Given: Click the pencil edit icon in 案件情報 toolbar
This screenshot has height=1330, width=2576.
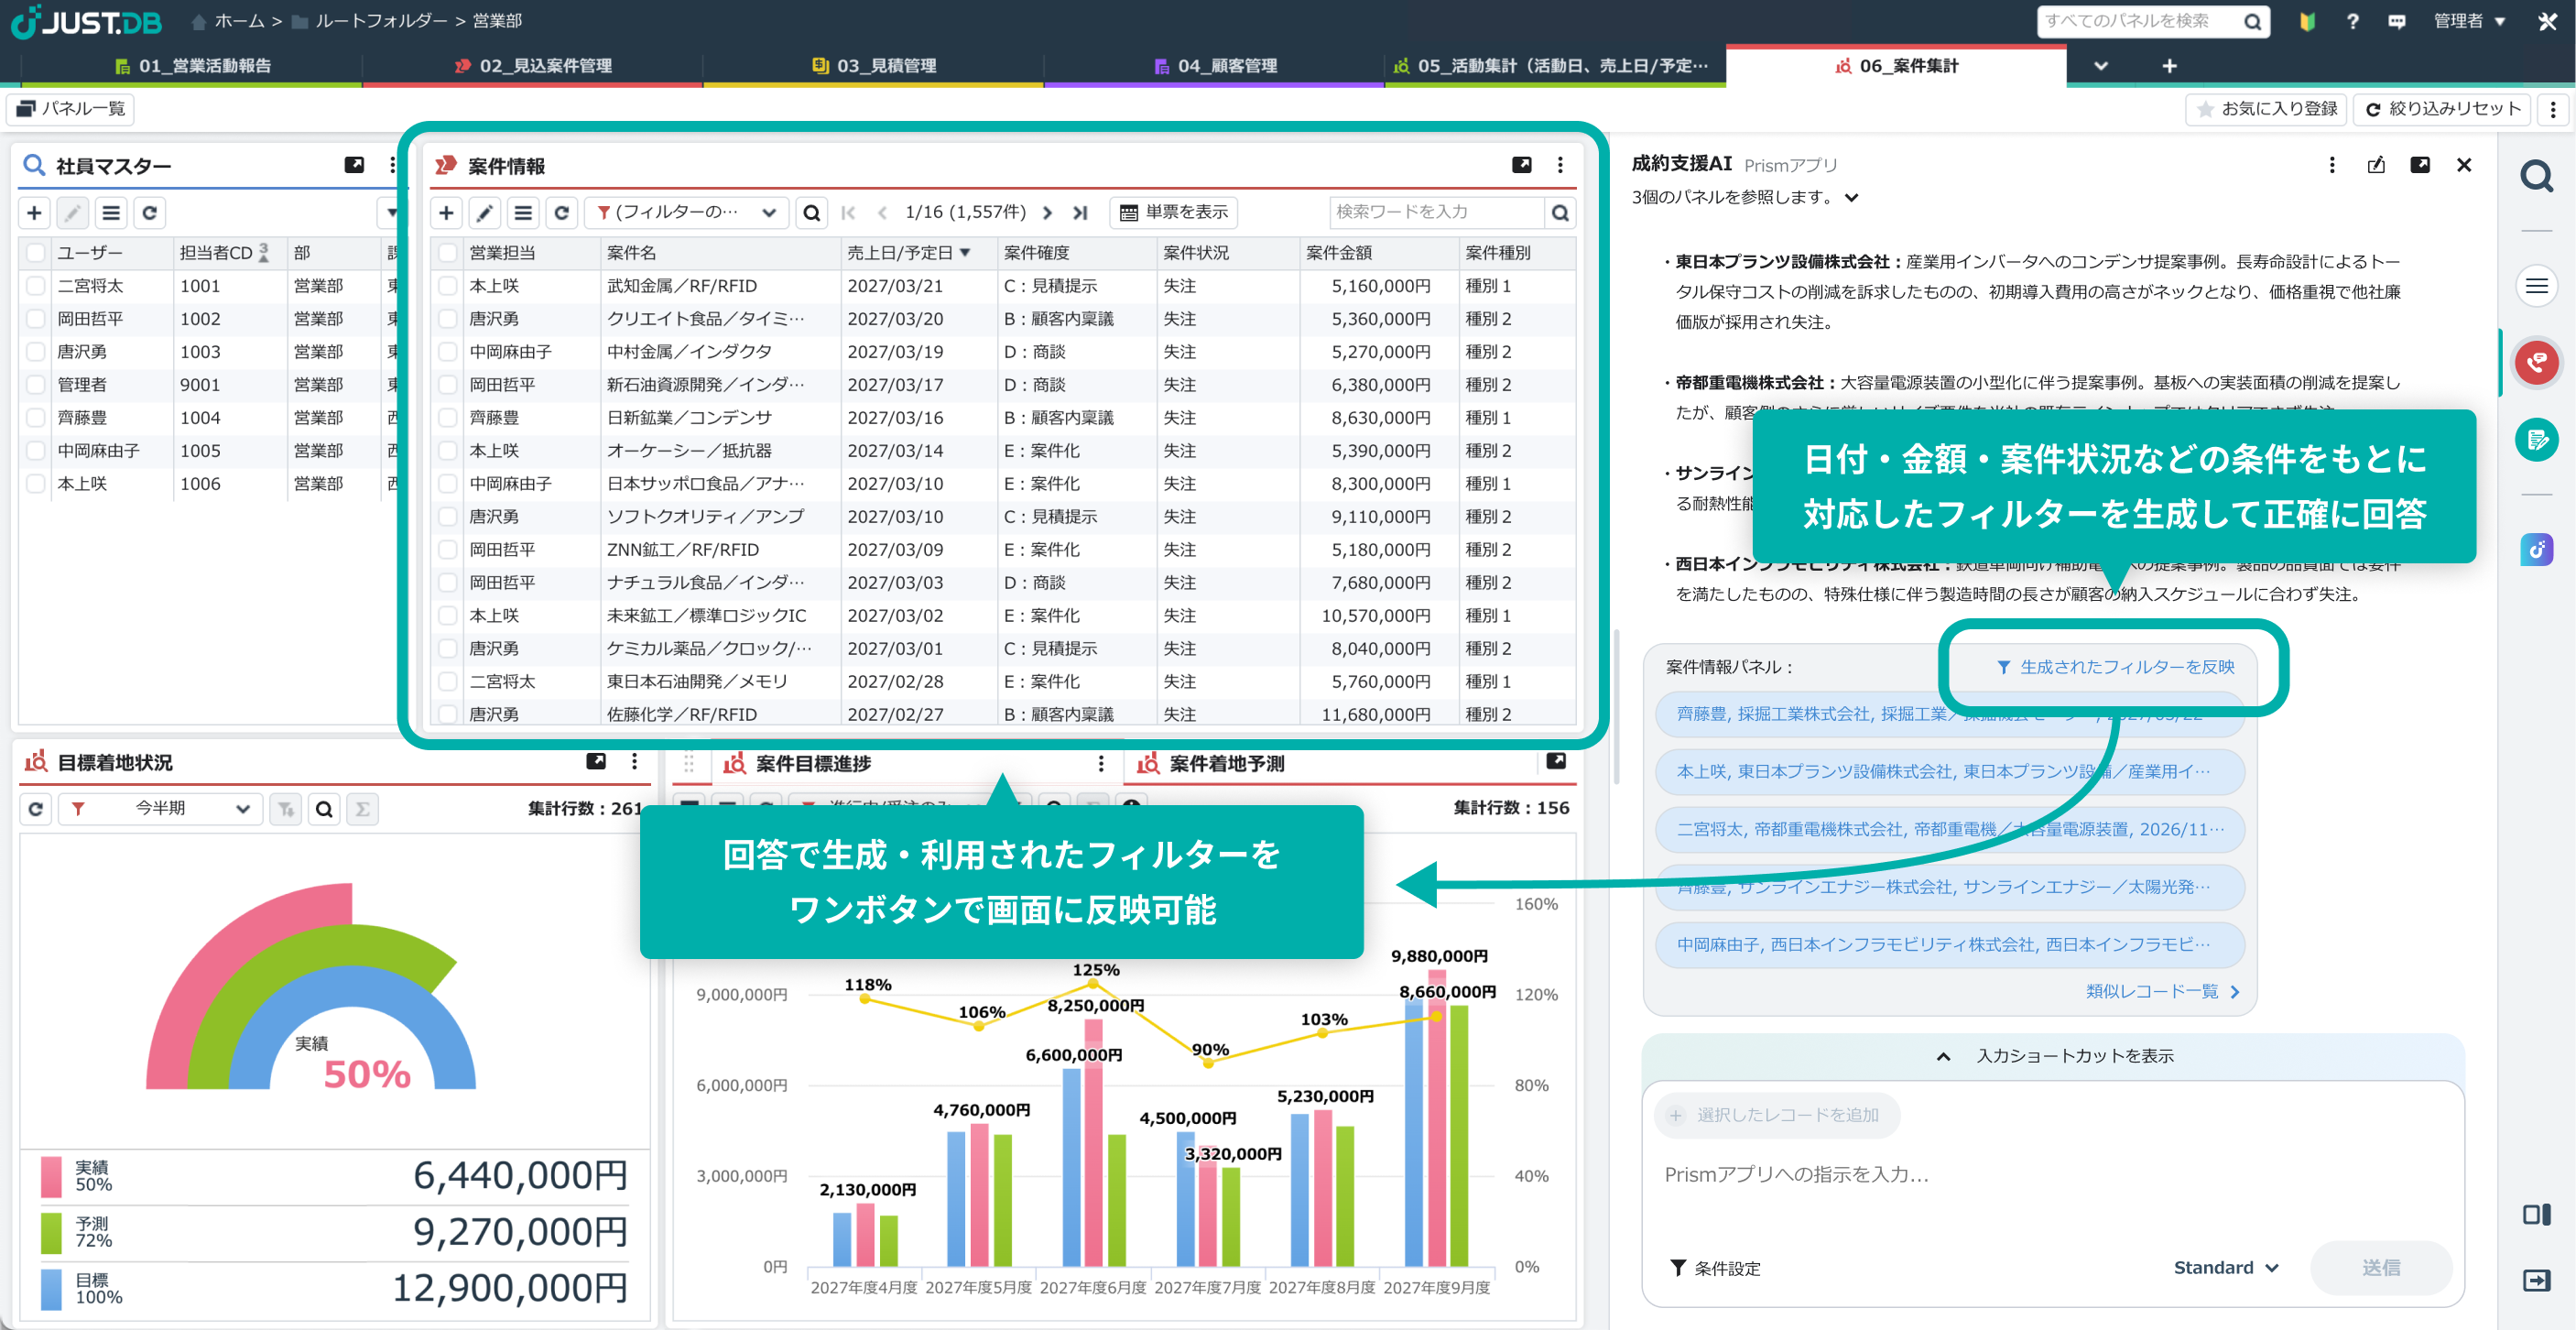Looking at the screenshot, I should tap(484, 213).
